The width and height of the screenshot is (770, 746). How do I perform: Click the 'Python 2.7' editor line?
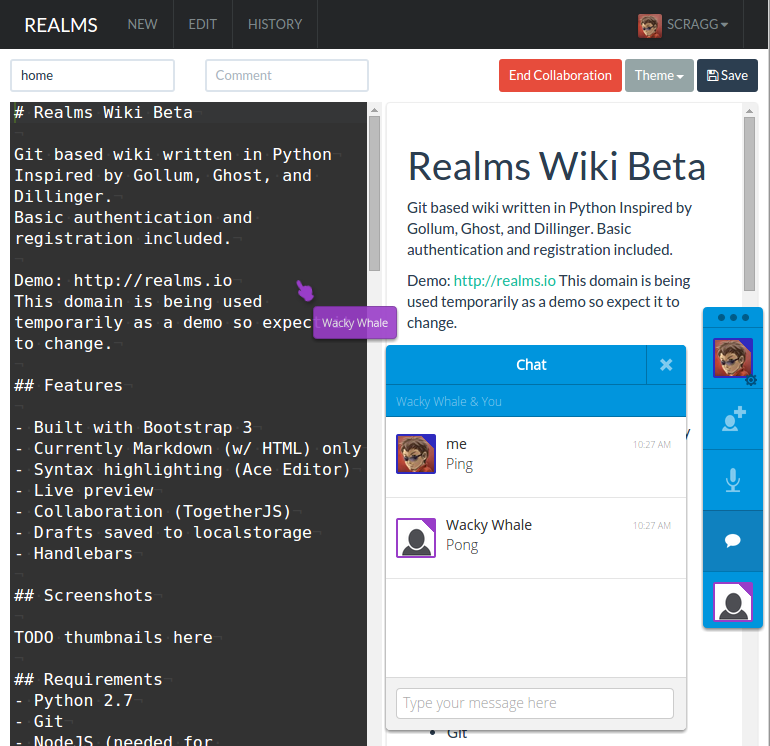(74, 700)
